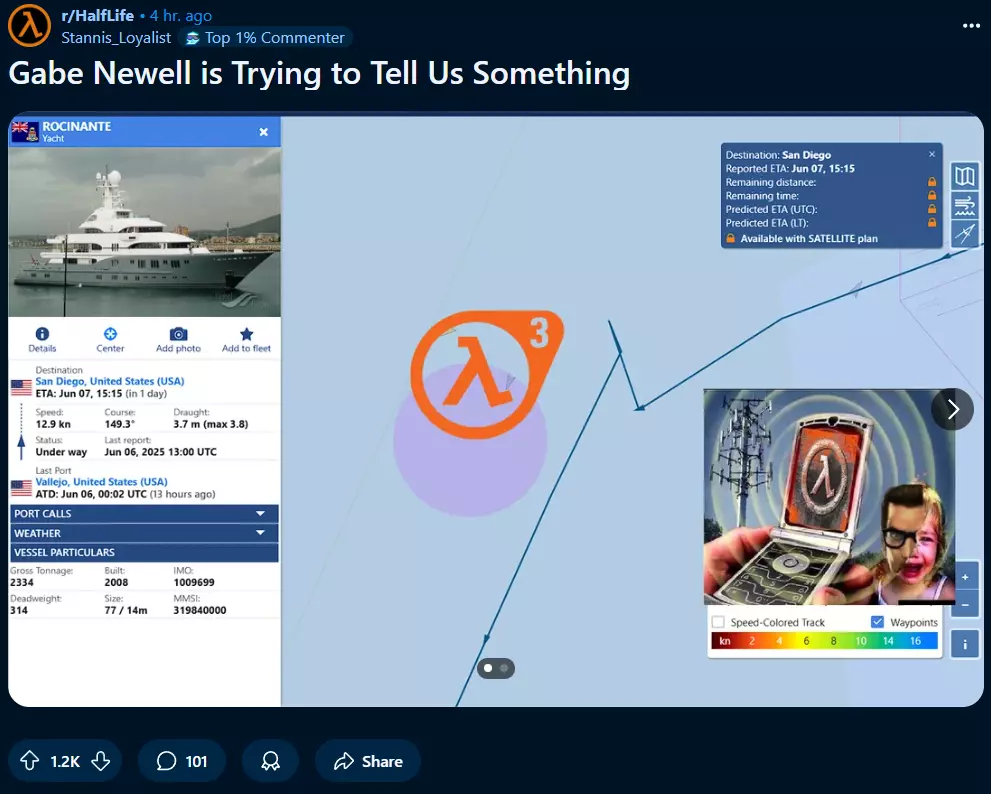Share the post
This screenshot has height=794, width=991.
point(368,760)
